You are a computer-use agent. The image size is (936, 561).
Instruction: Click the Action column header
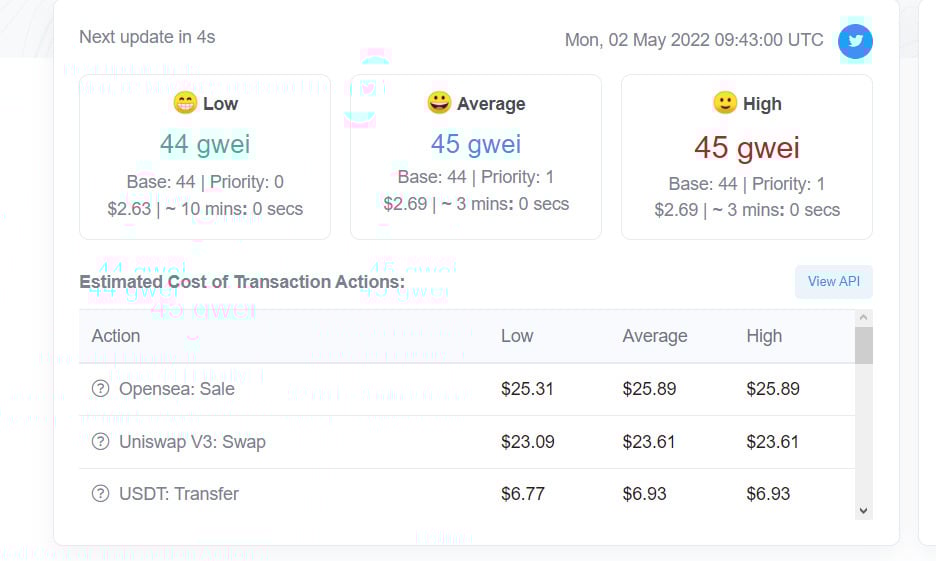tap(116, 336)
